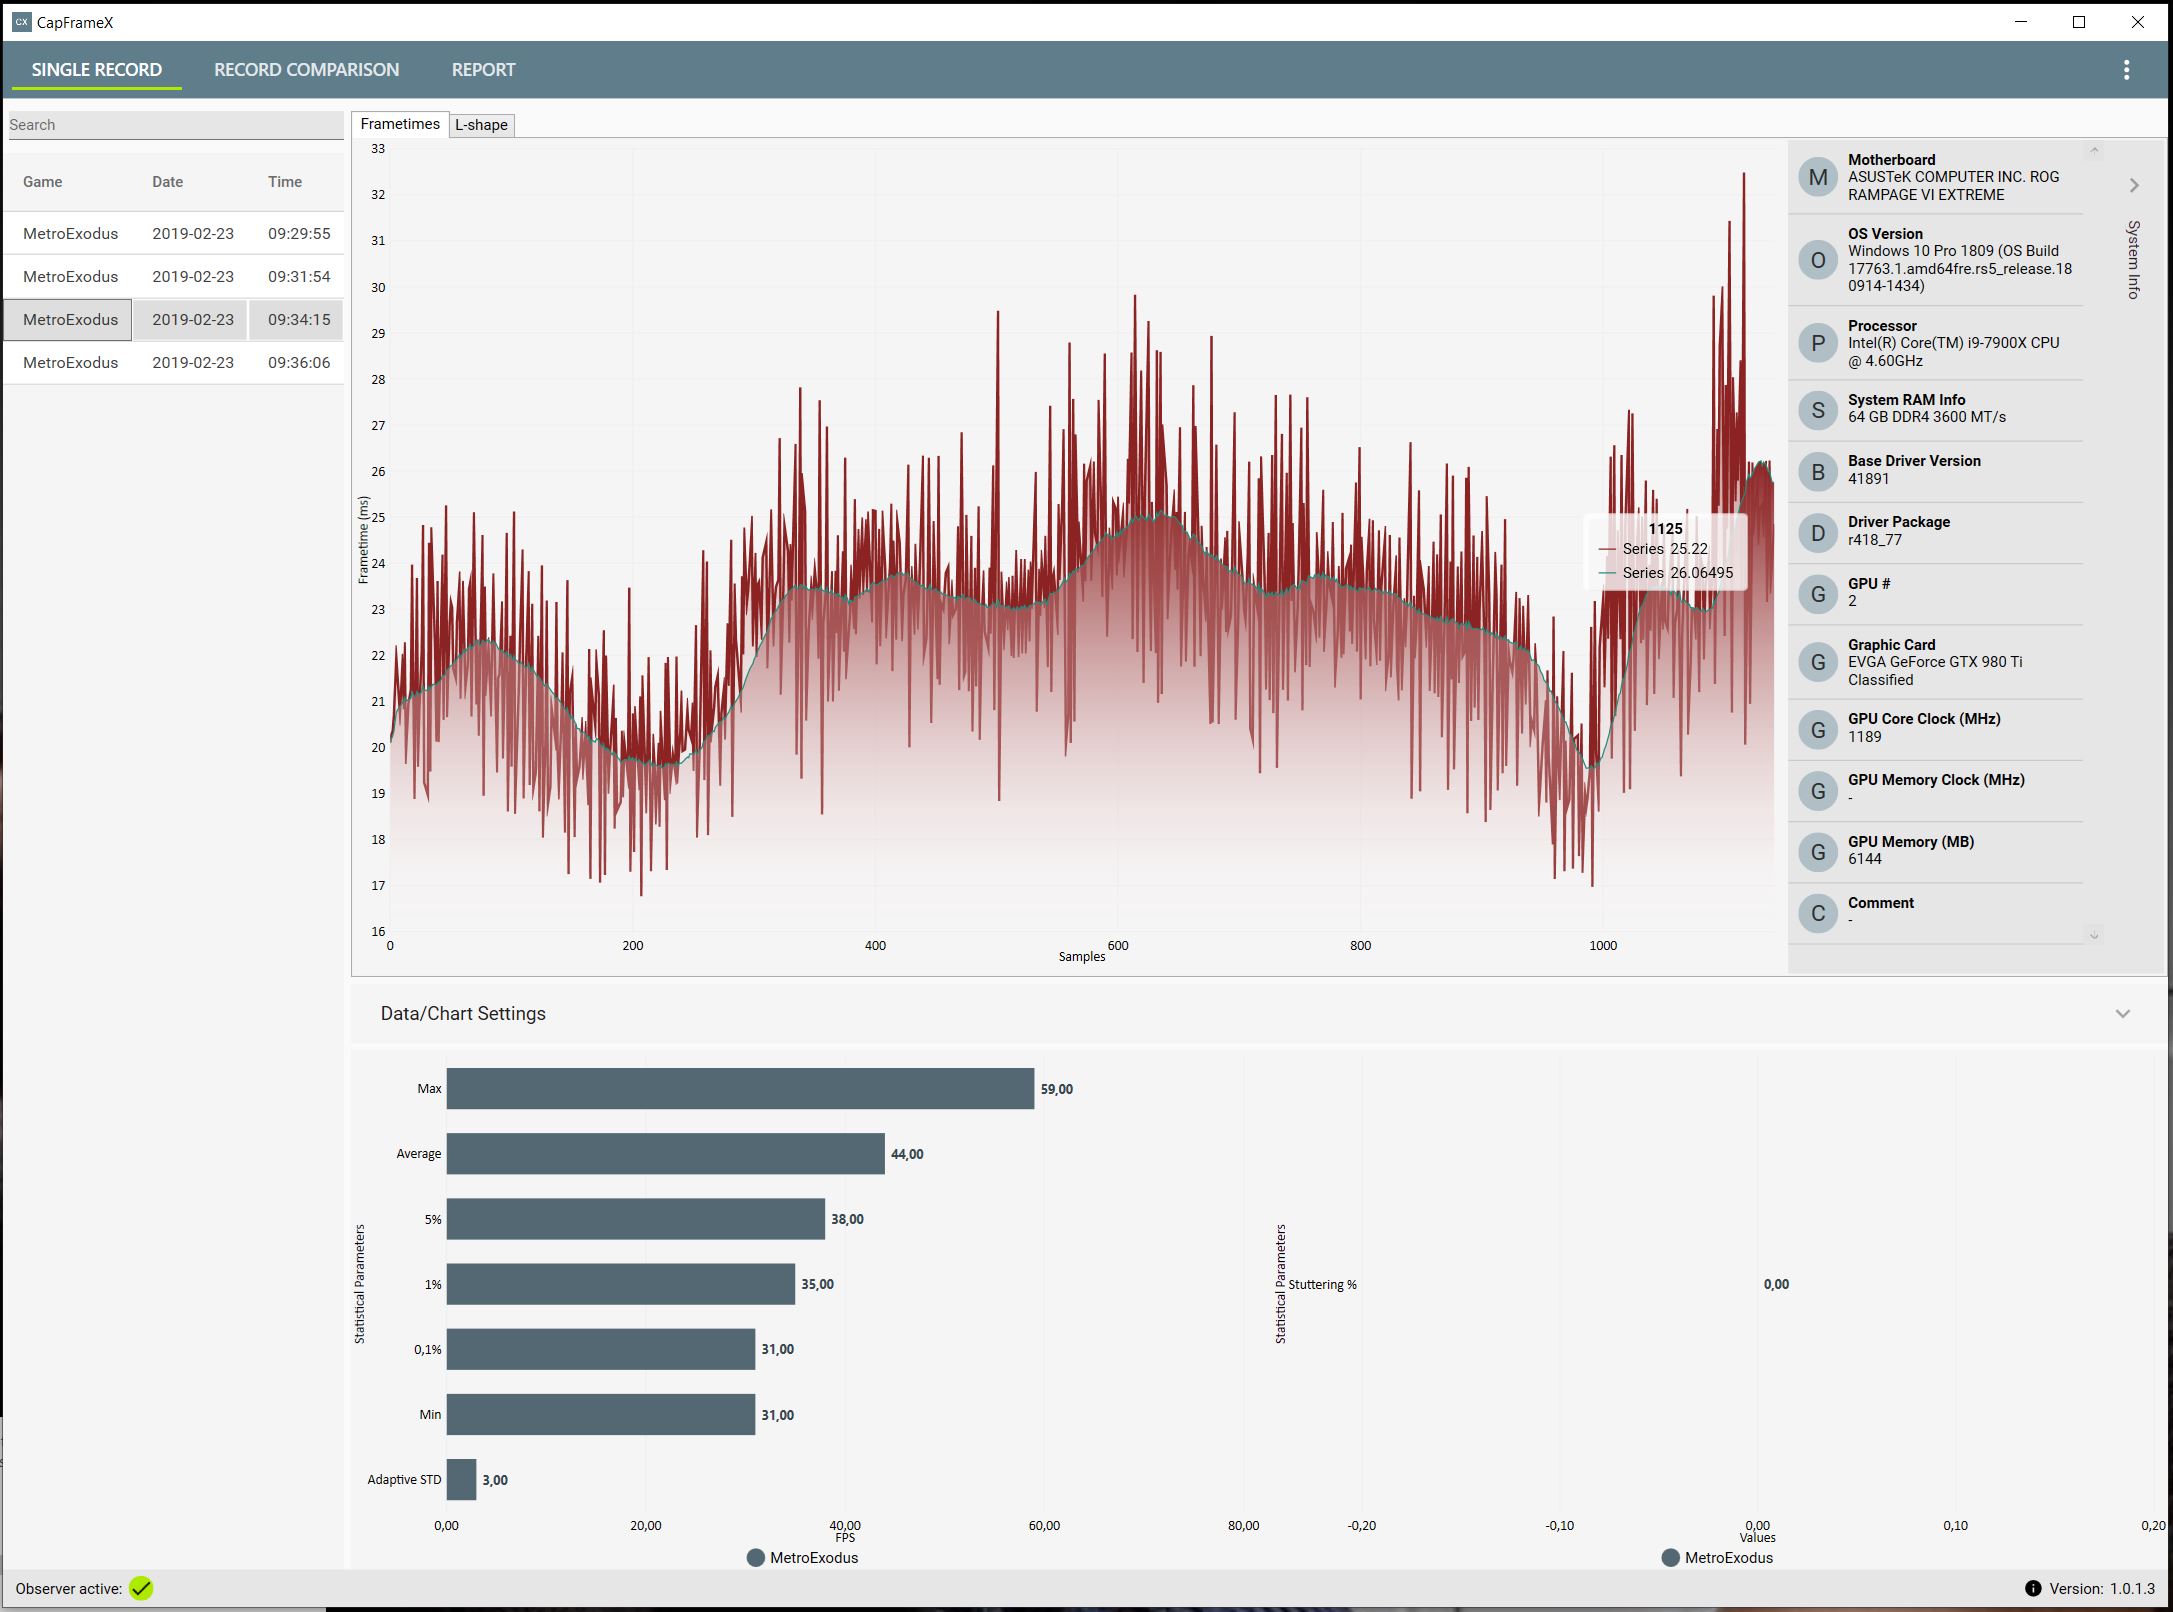2173x1612 pixels.
Task: Click the Driver Package 'D' icon
Action: tap(1817, 533)
